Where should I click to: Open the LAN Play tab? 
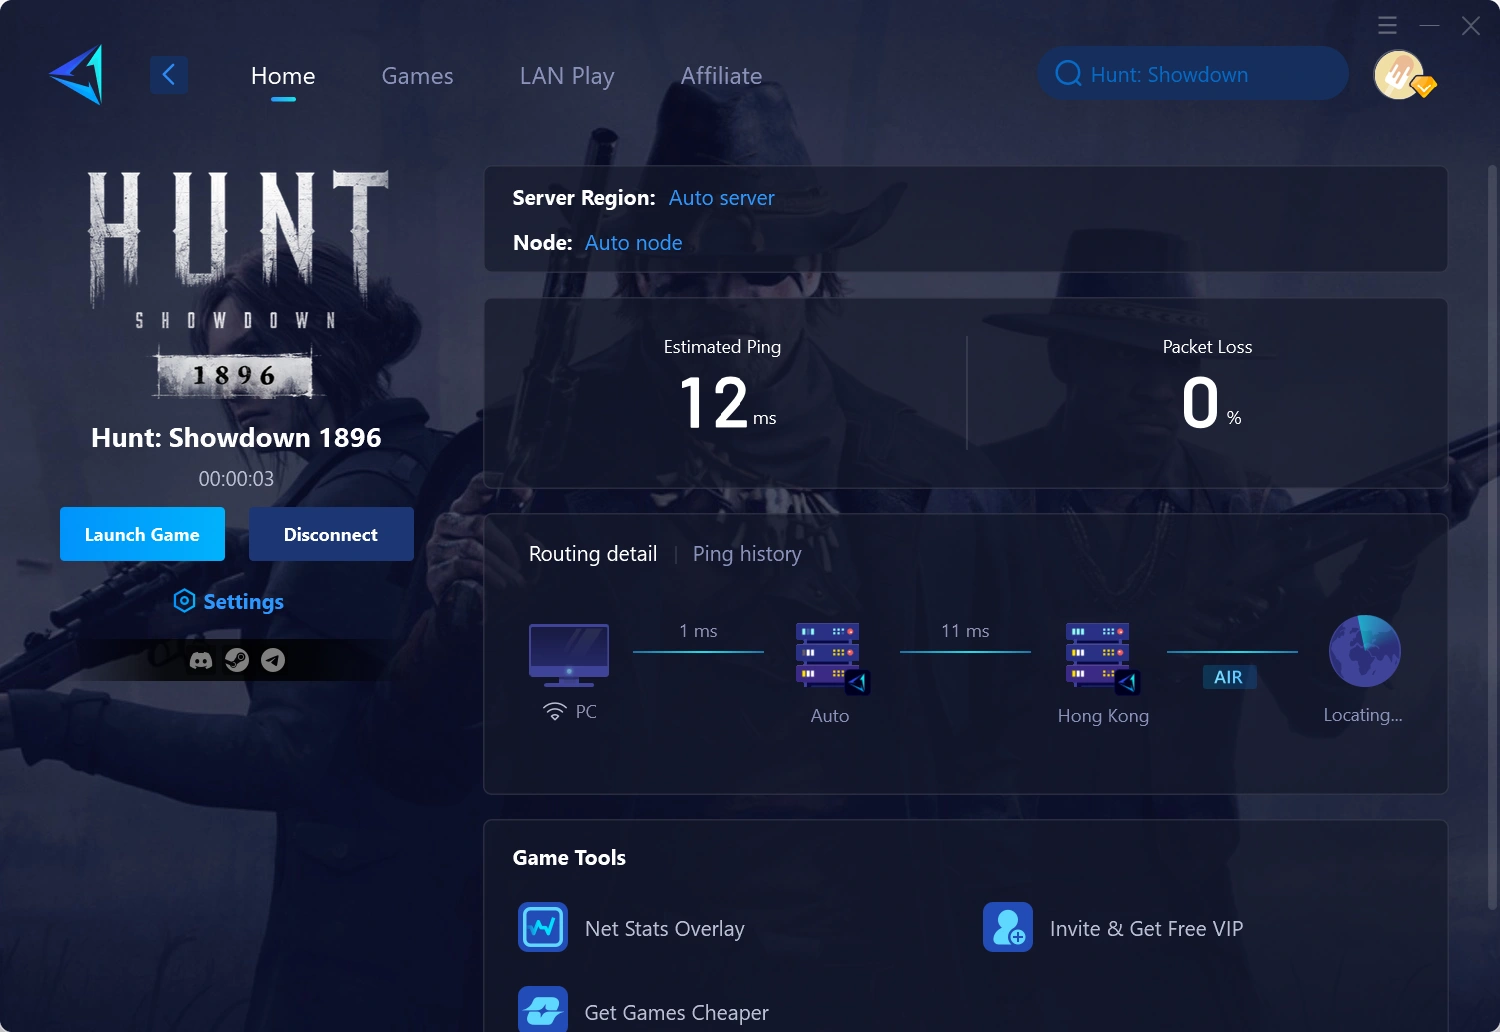[567, 76]
